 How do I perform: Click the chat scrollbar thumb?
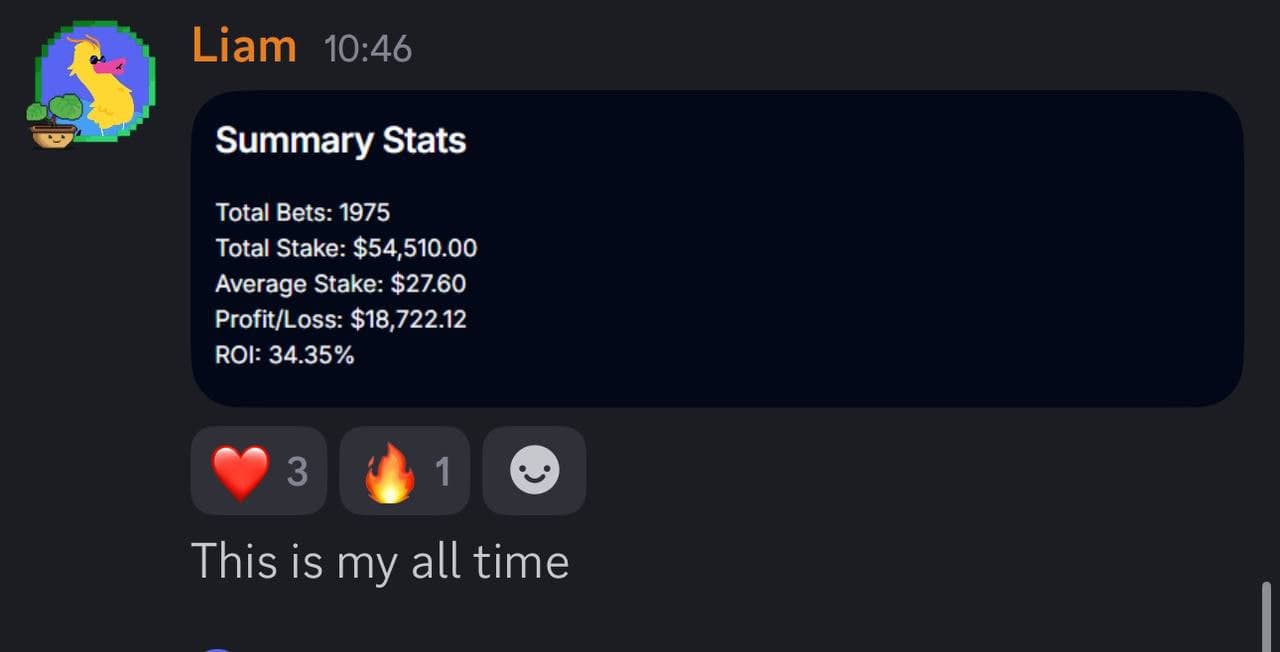pos(1267,615)
